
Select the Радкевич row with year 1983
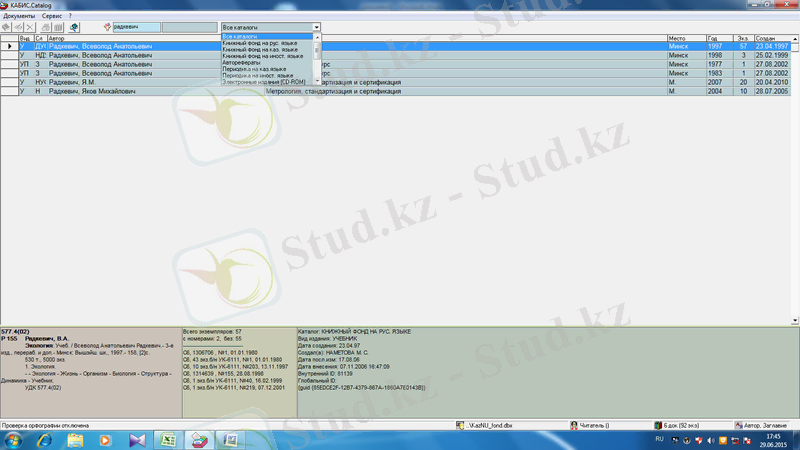(x=395, y=73)
